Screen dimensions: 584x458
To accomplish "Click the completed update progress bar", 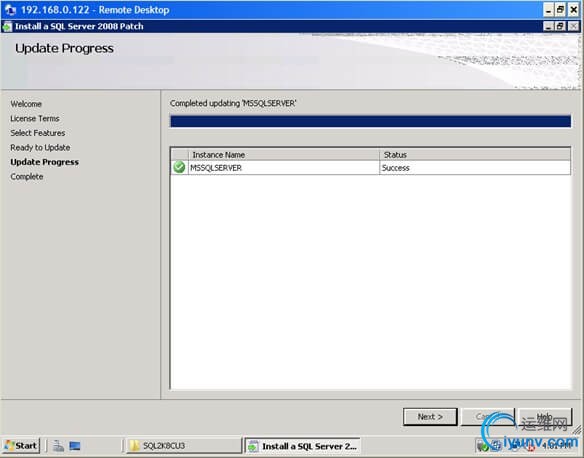I will 371,121.
